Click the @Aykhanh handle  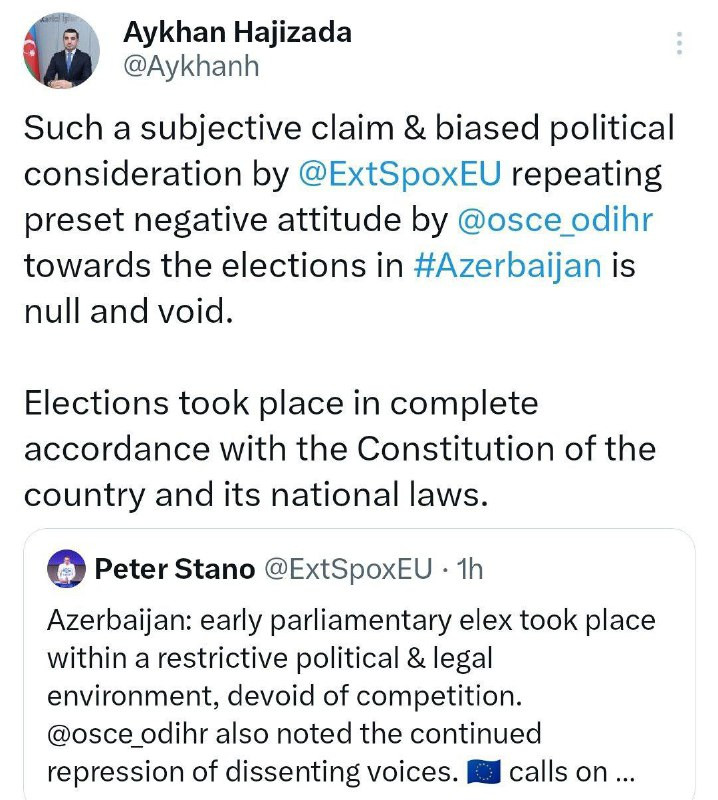coord(190,66)
